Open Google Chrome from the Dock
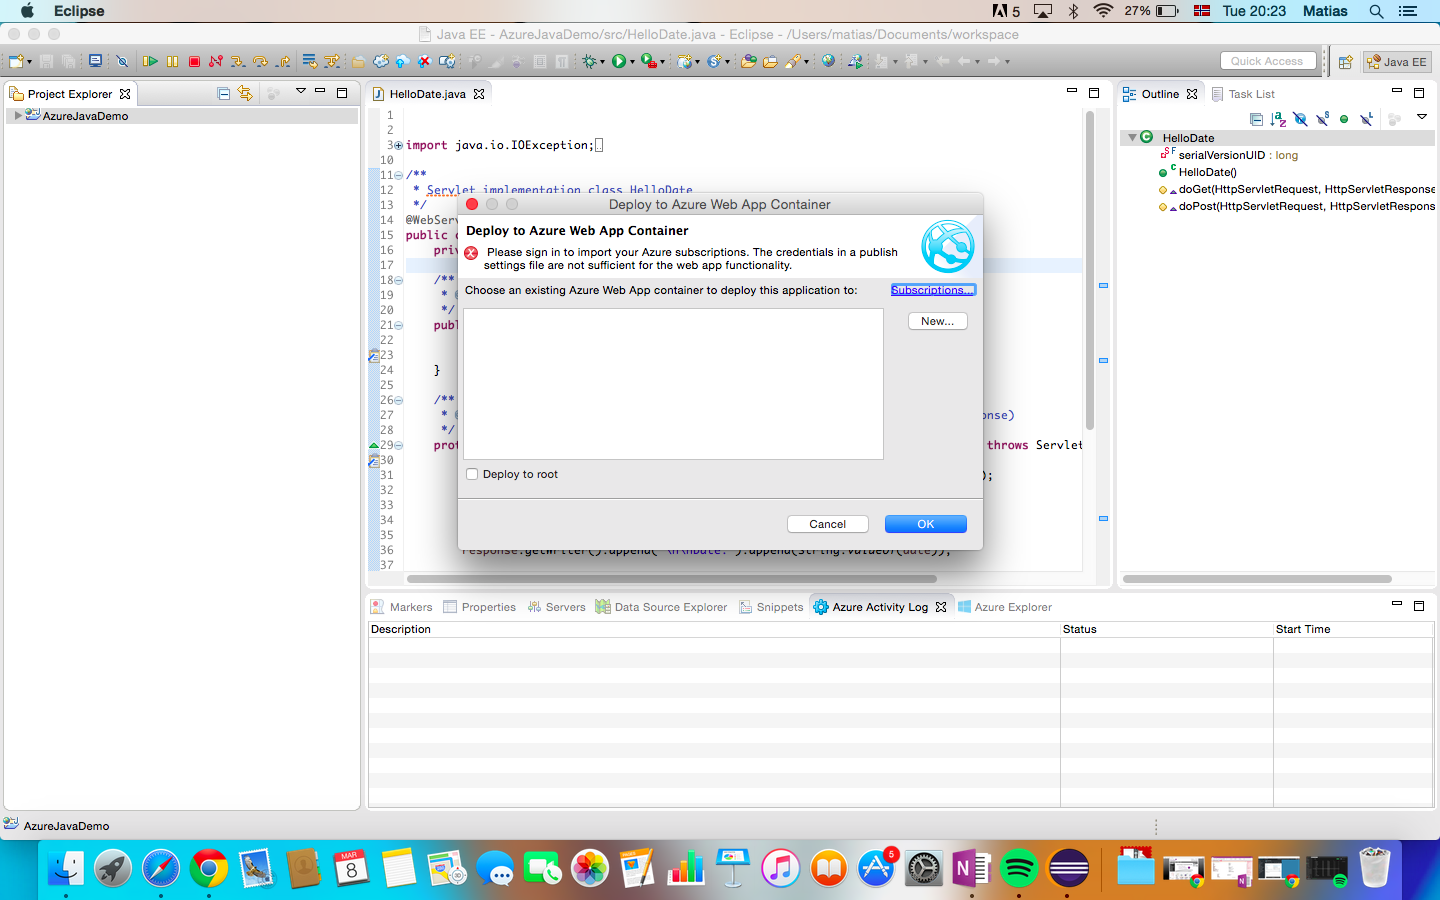The width and height of the screenshot is (1440, 900). click(208, 868)
